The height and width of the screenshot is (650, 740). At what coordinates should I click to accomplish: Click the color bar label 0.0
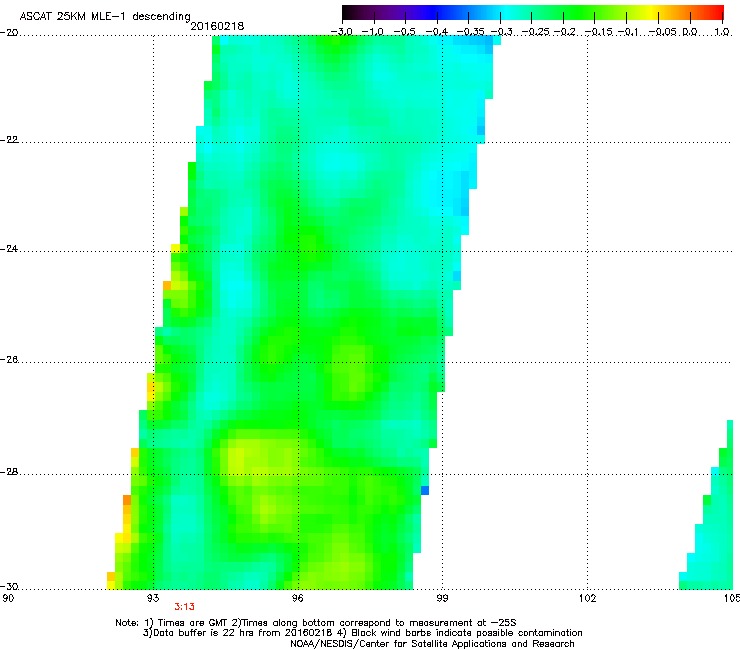(x=690, y=32)
